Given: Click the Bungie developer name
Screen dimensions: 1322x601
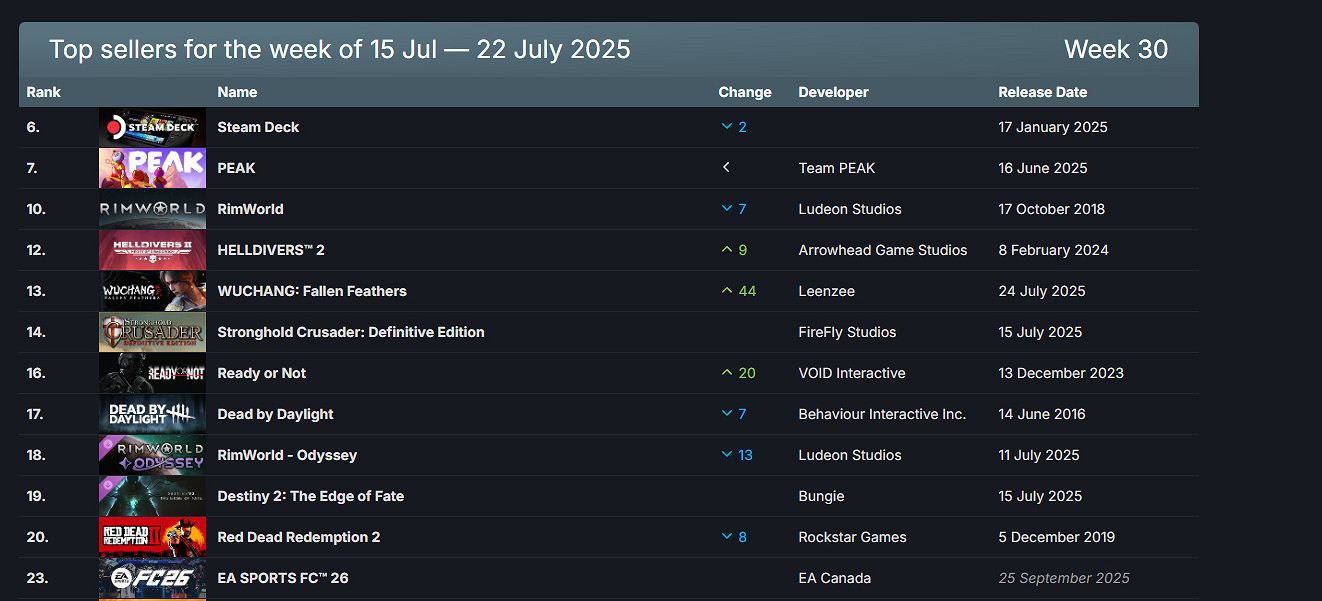Looking at the screenshot, I should point(820,496).
